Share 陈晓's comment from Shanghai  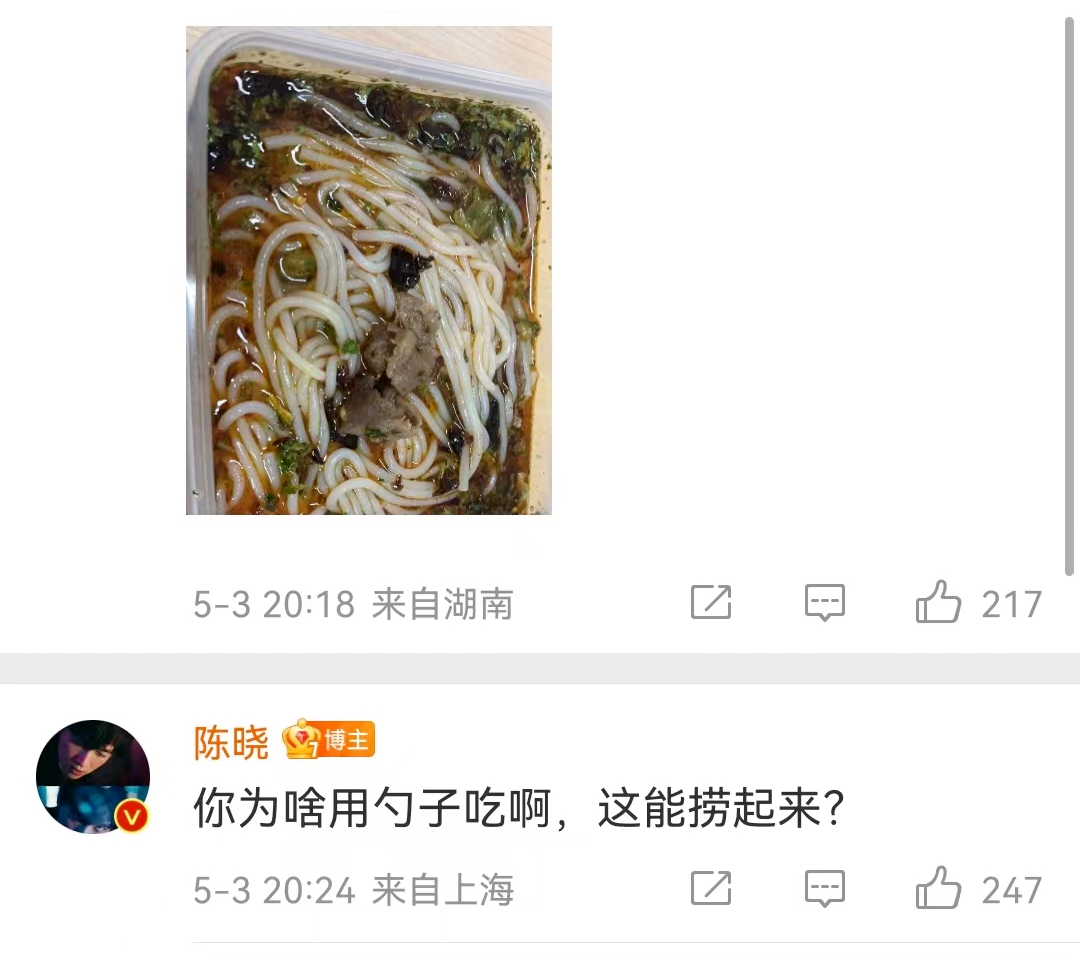(x=711, y=888)
